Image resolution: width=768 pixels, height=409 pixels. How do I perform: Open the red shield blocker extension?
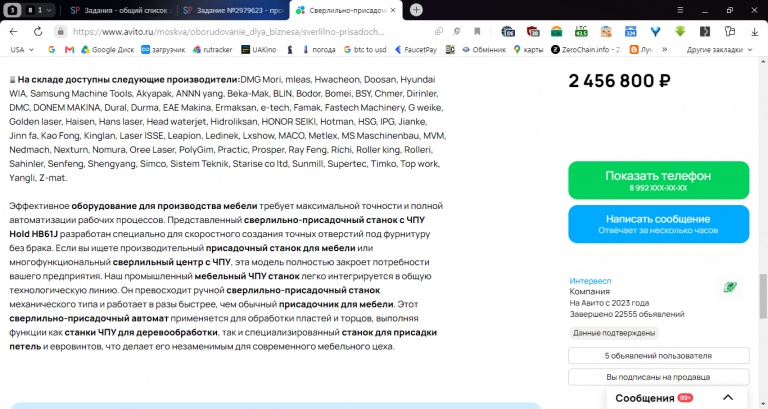(x=532, y=31)
